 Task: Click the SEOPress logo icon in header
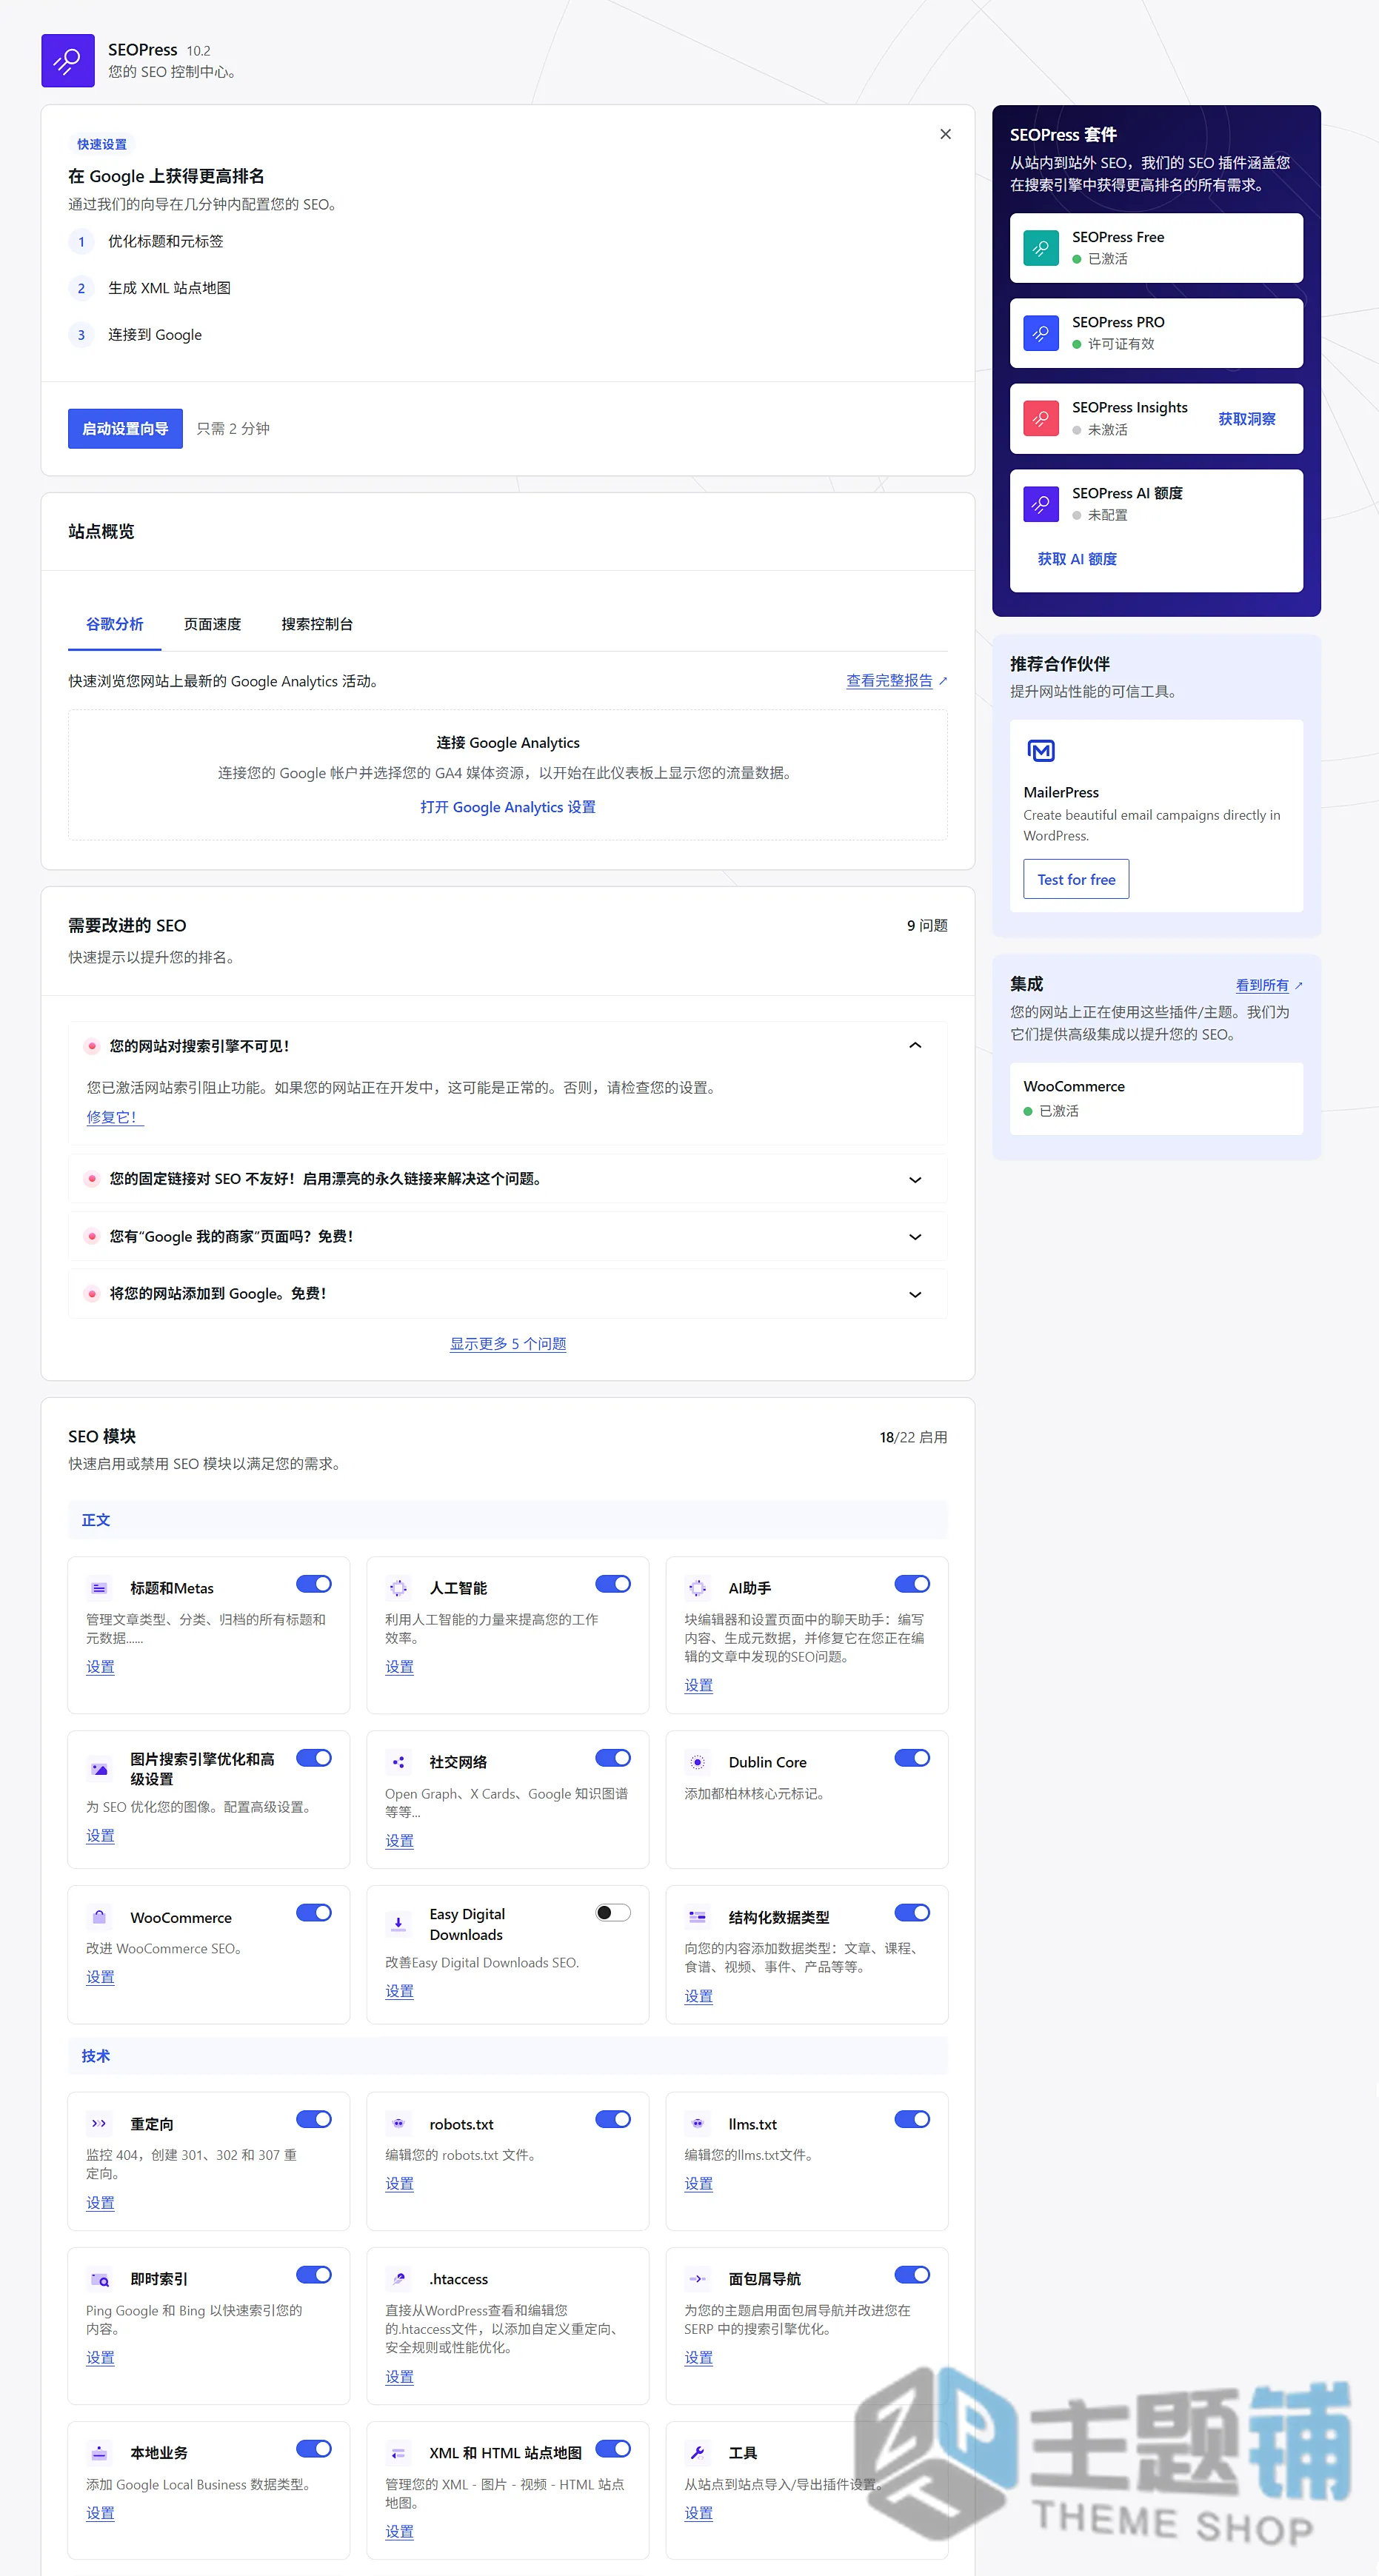(67, 60)
